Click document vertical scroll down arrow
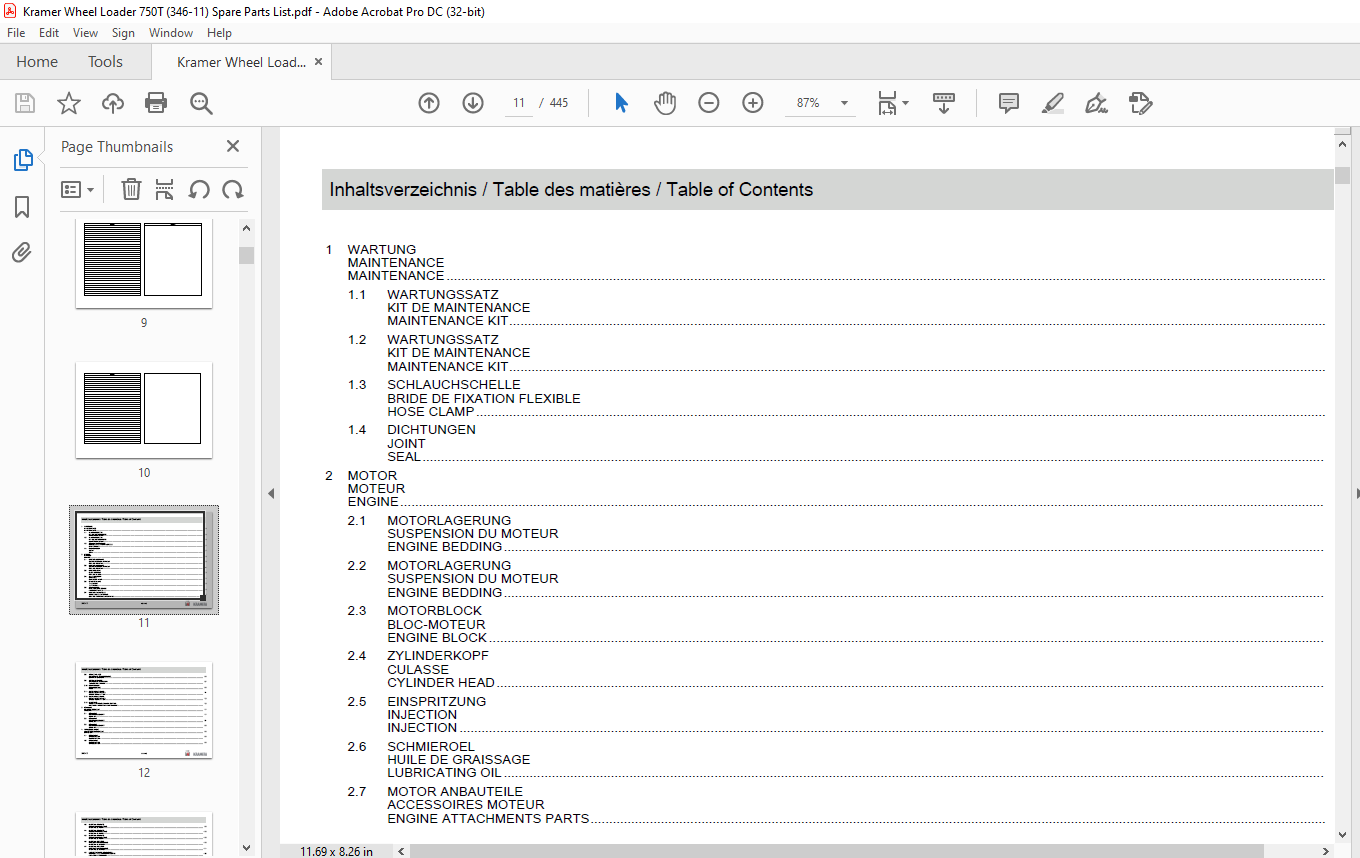Viewport: 1360px width, 858px height. [1342, 834]
